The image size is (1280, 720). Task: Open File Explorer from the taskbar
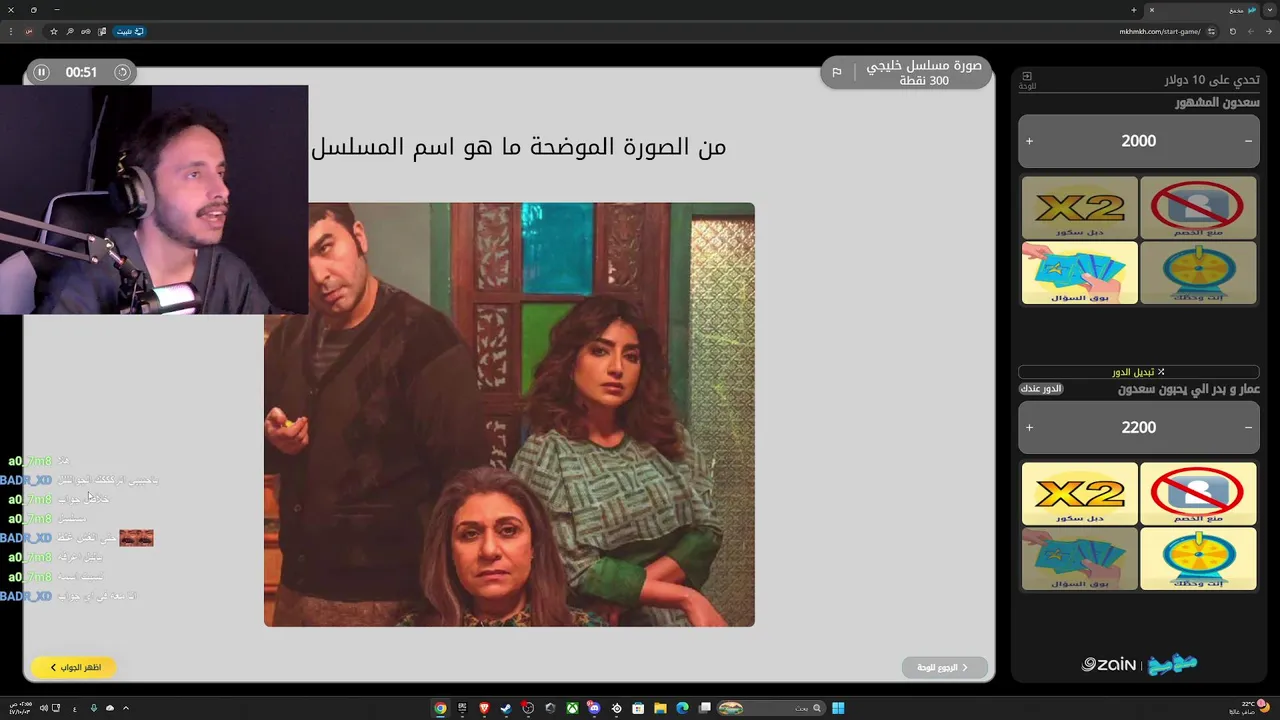pyautogui.click(x=660, y=708)
